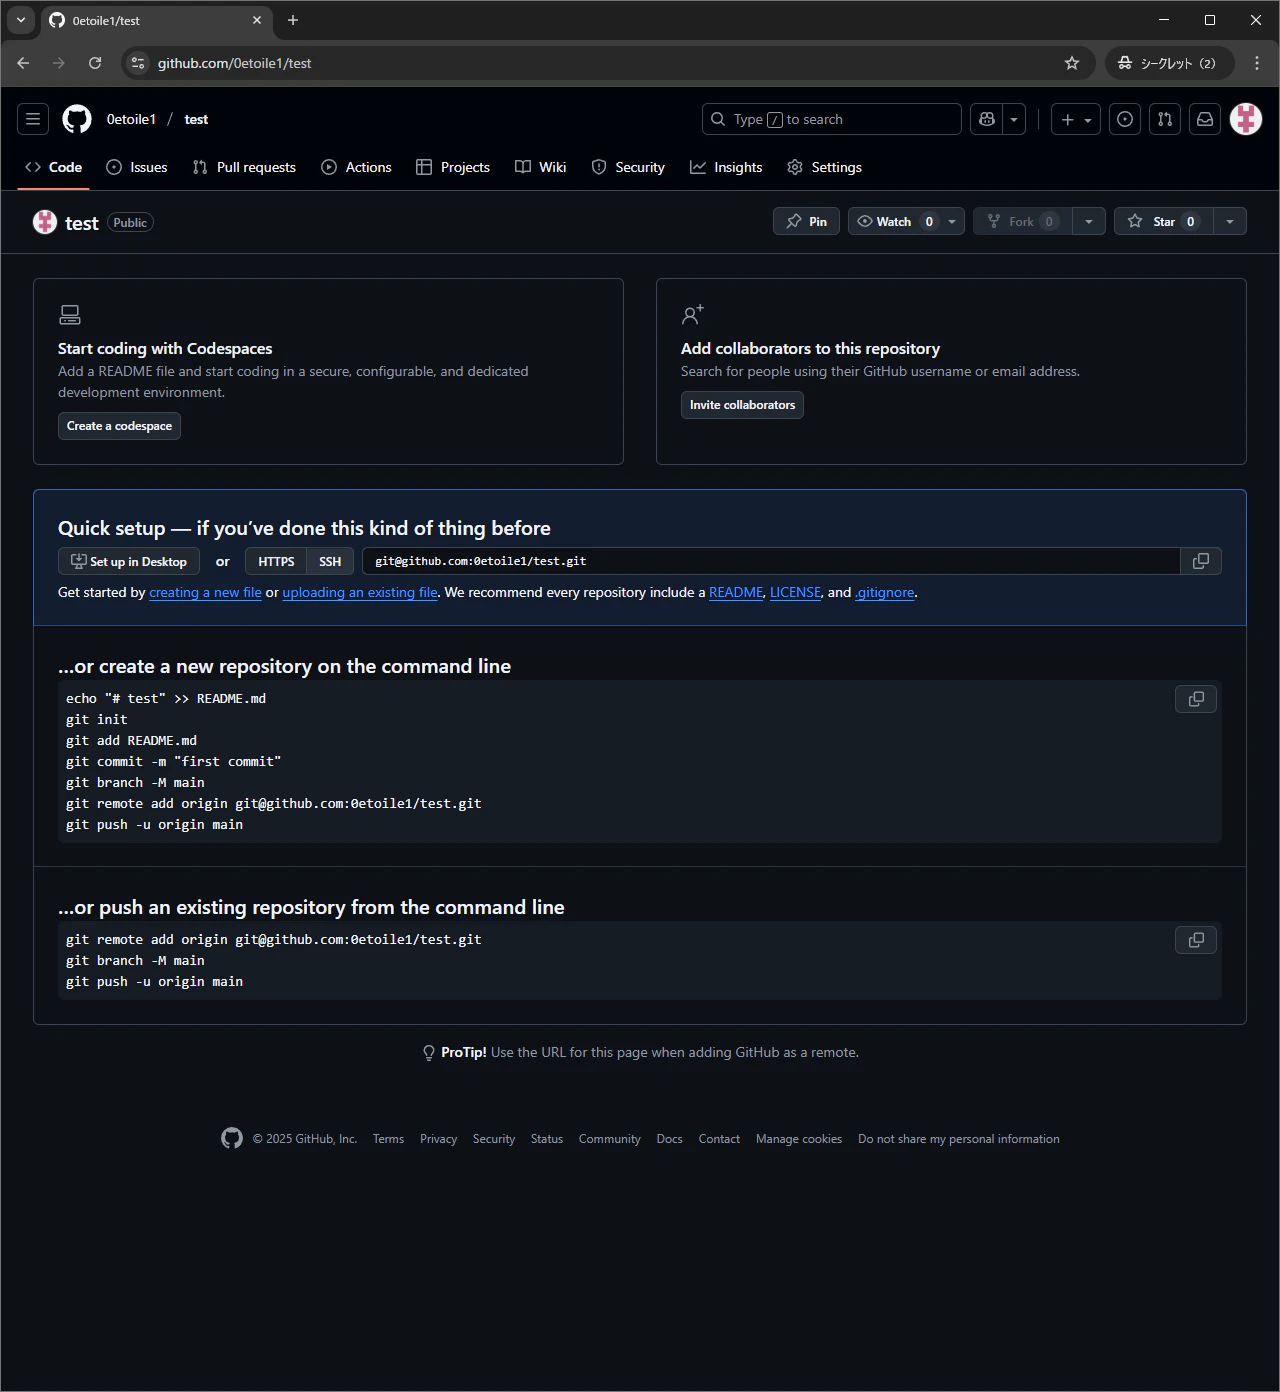Open the Pull requests tab

click(x=245, y=167)
